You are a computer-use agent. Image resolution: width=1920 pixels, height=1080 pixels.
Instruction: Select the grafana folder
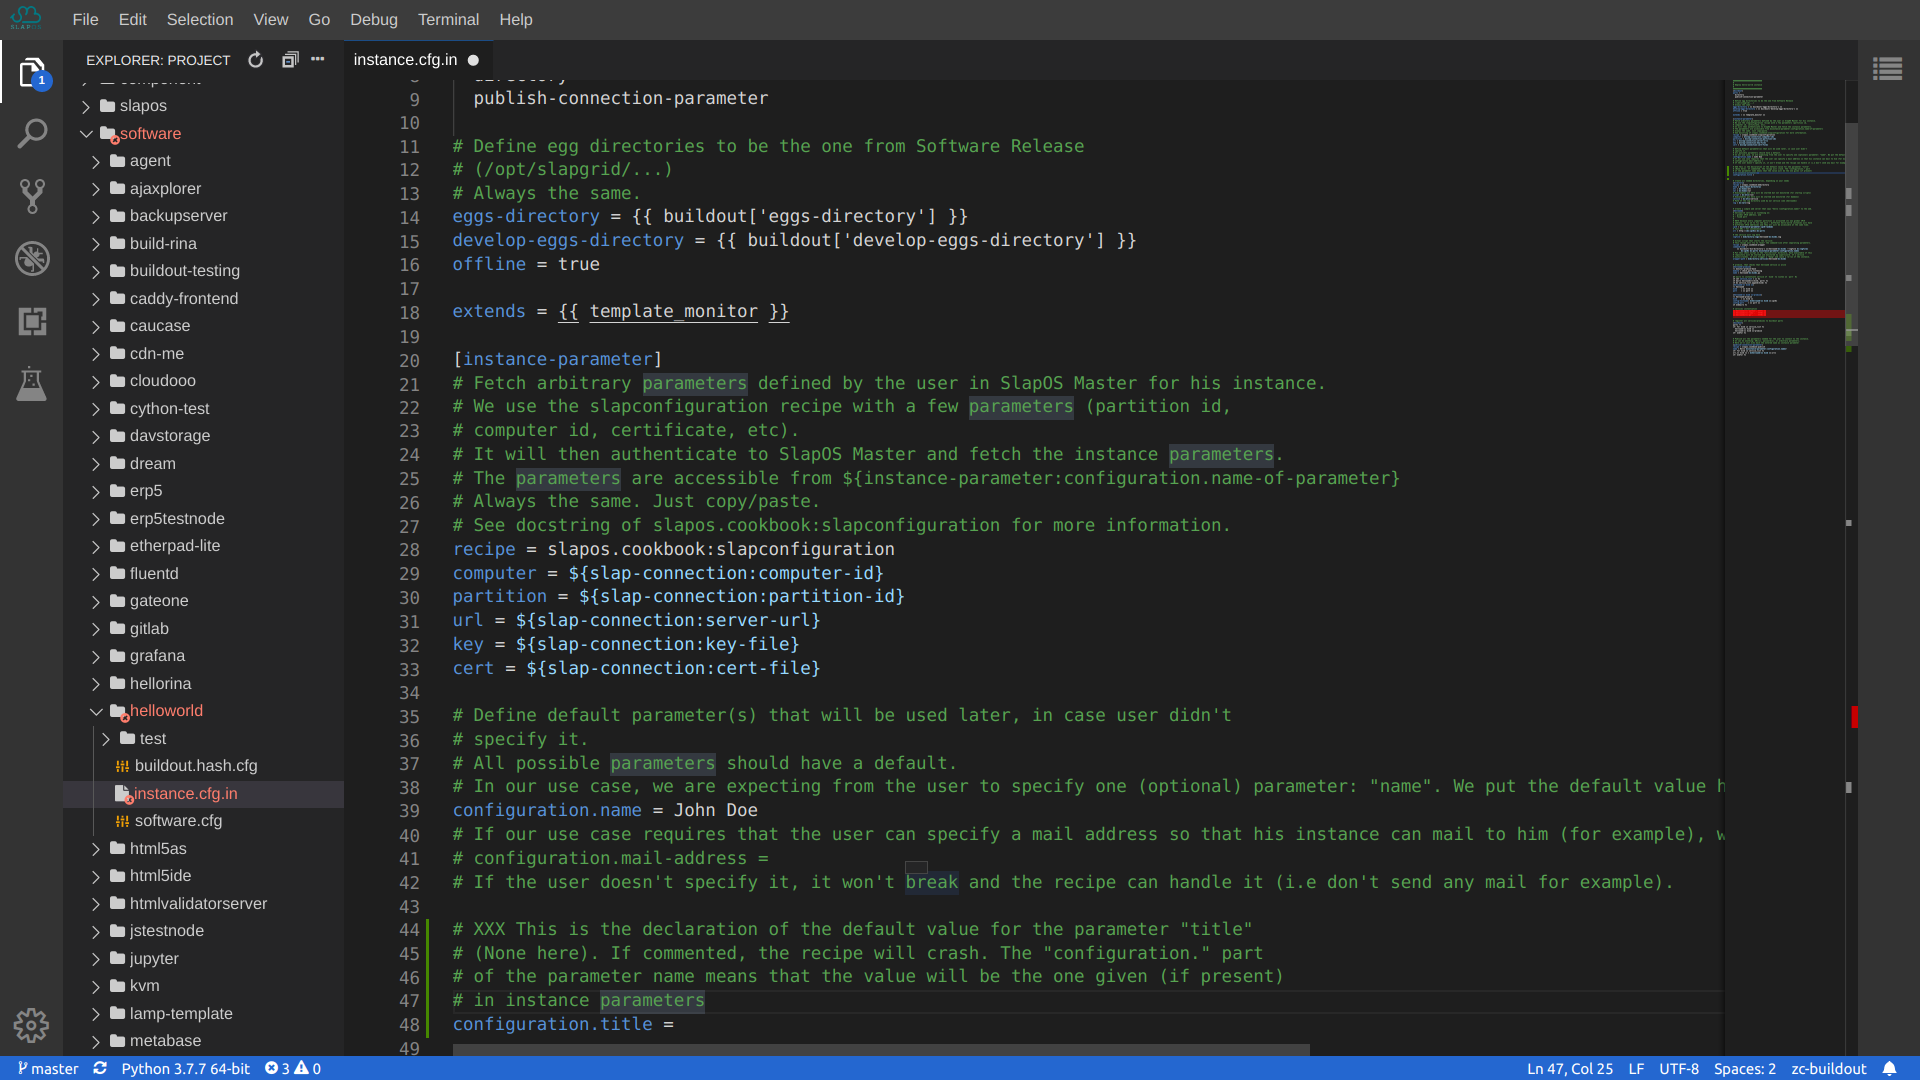pos(204,656)
